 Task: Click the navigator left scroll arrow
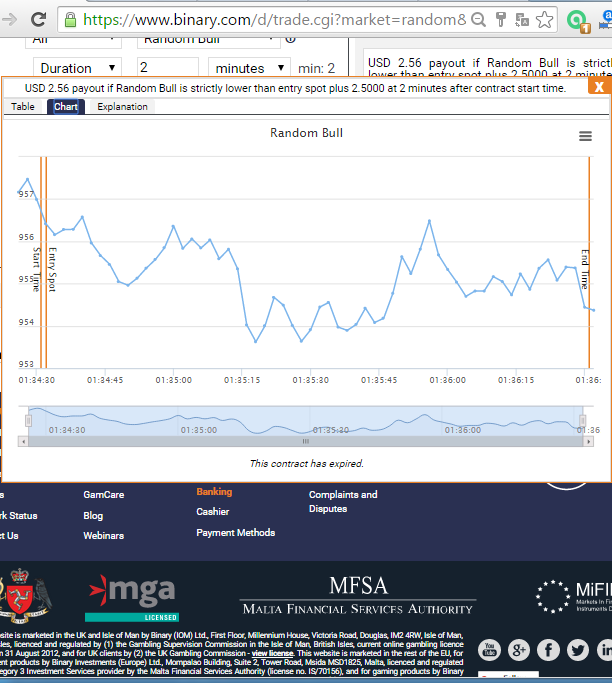23,442
